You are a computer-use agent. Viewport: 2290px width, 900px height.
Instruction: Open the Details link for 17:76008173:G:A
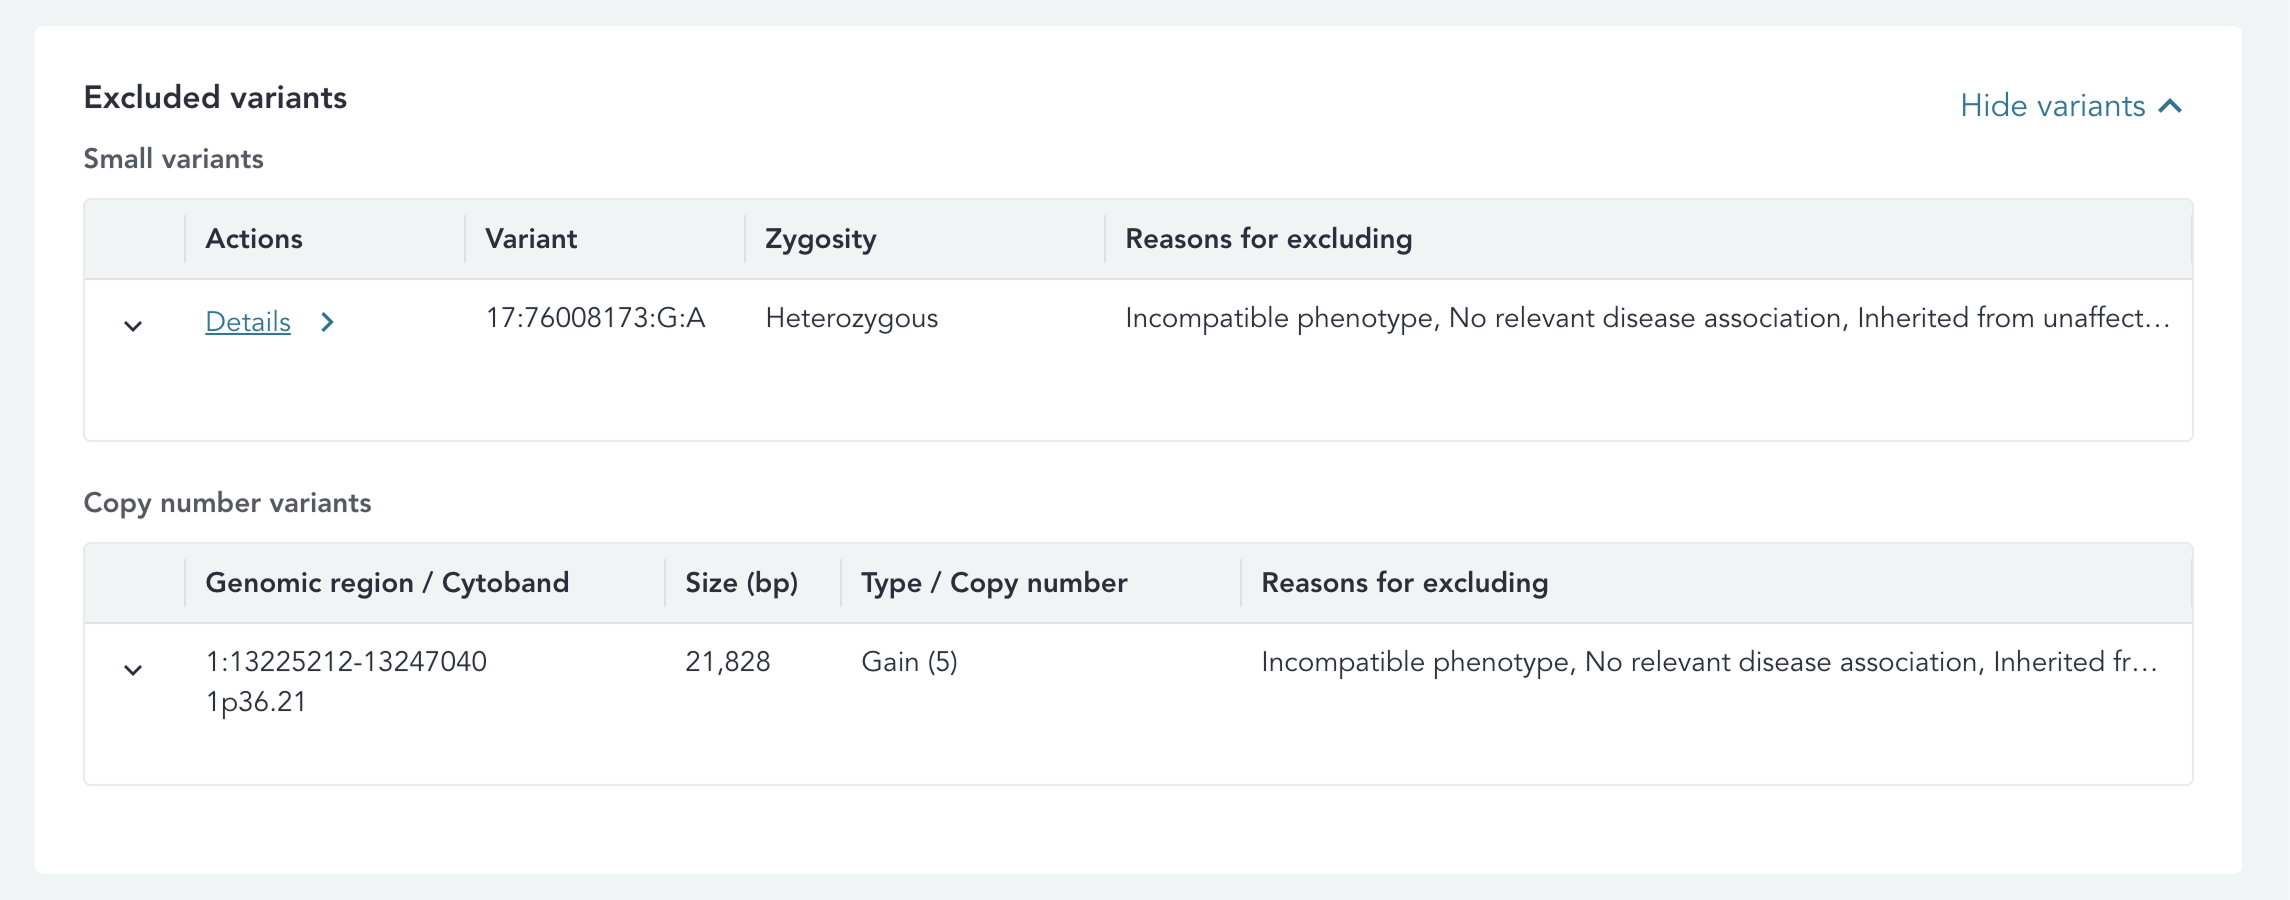(x=248, y=322)
